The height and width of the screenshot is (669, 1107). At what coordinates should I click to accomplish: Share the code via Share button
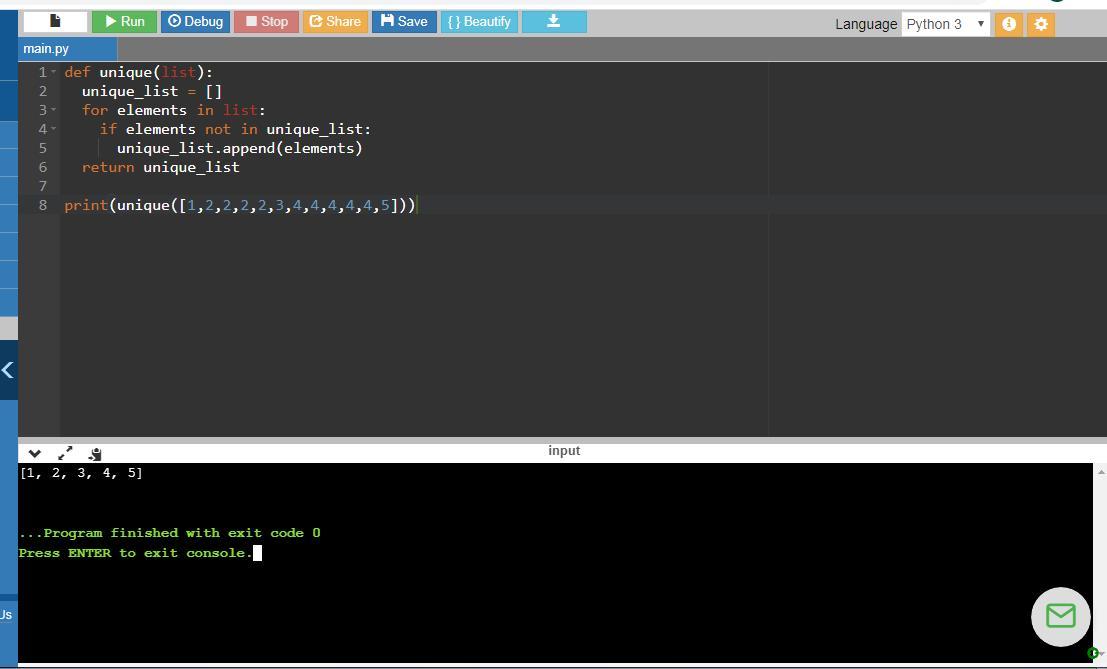tap(335, 21)
